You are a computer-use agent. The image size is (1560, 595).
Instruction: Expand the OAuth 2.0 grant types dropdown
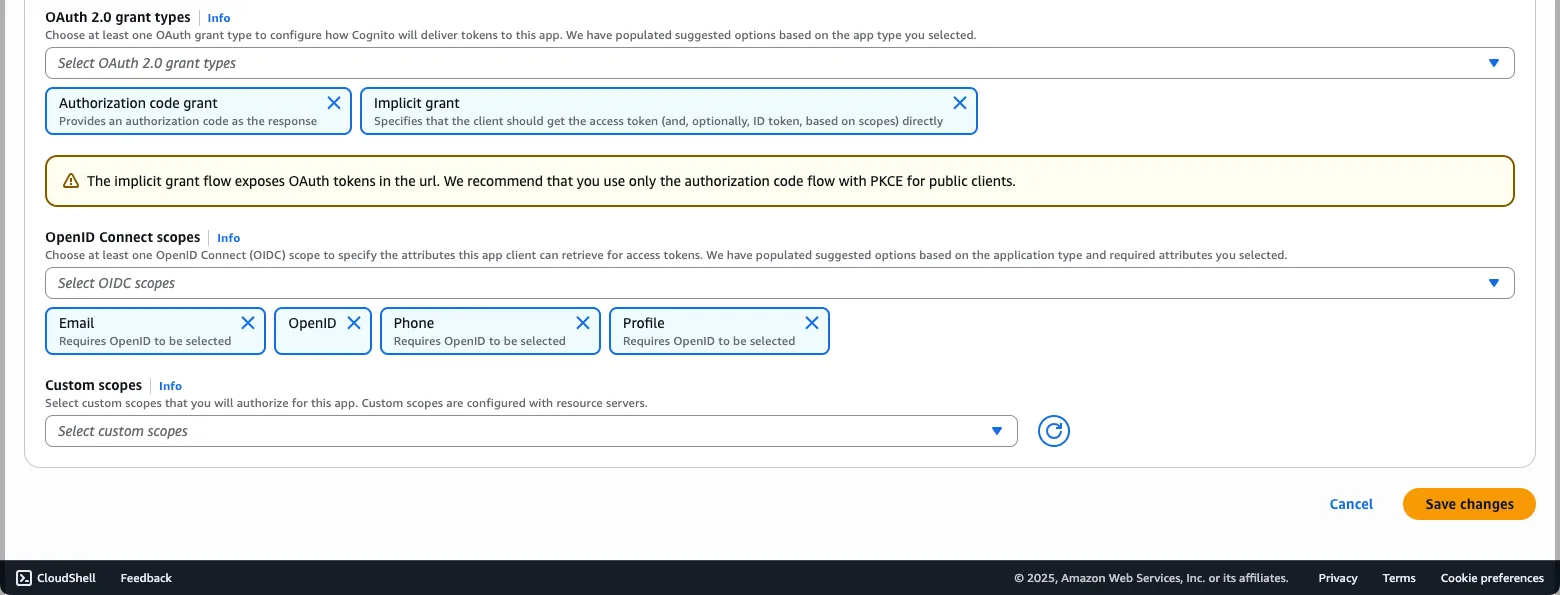(x=779, y=63)
